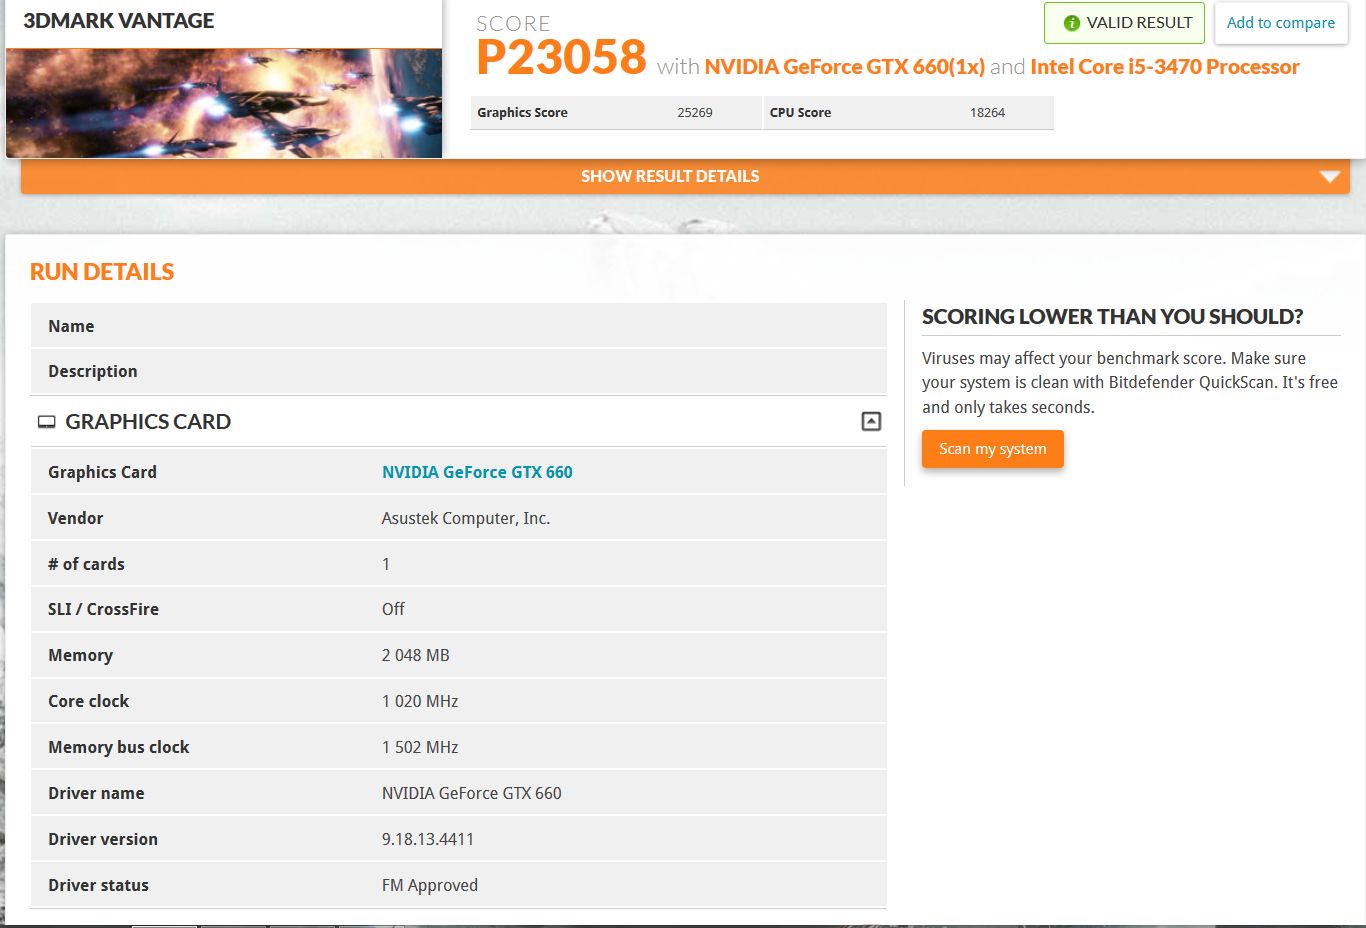Click the # of cards value 1
The height and width of the screenshot is (928, 1366).
[x=386, y=564]
